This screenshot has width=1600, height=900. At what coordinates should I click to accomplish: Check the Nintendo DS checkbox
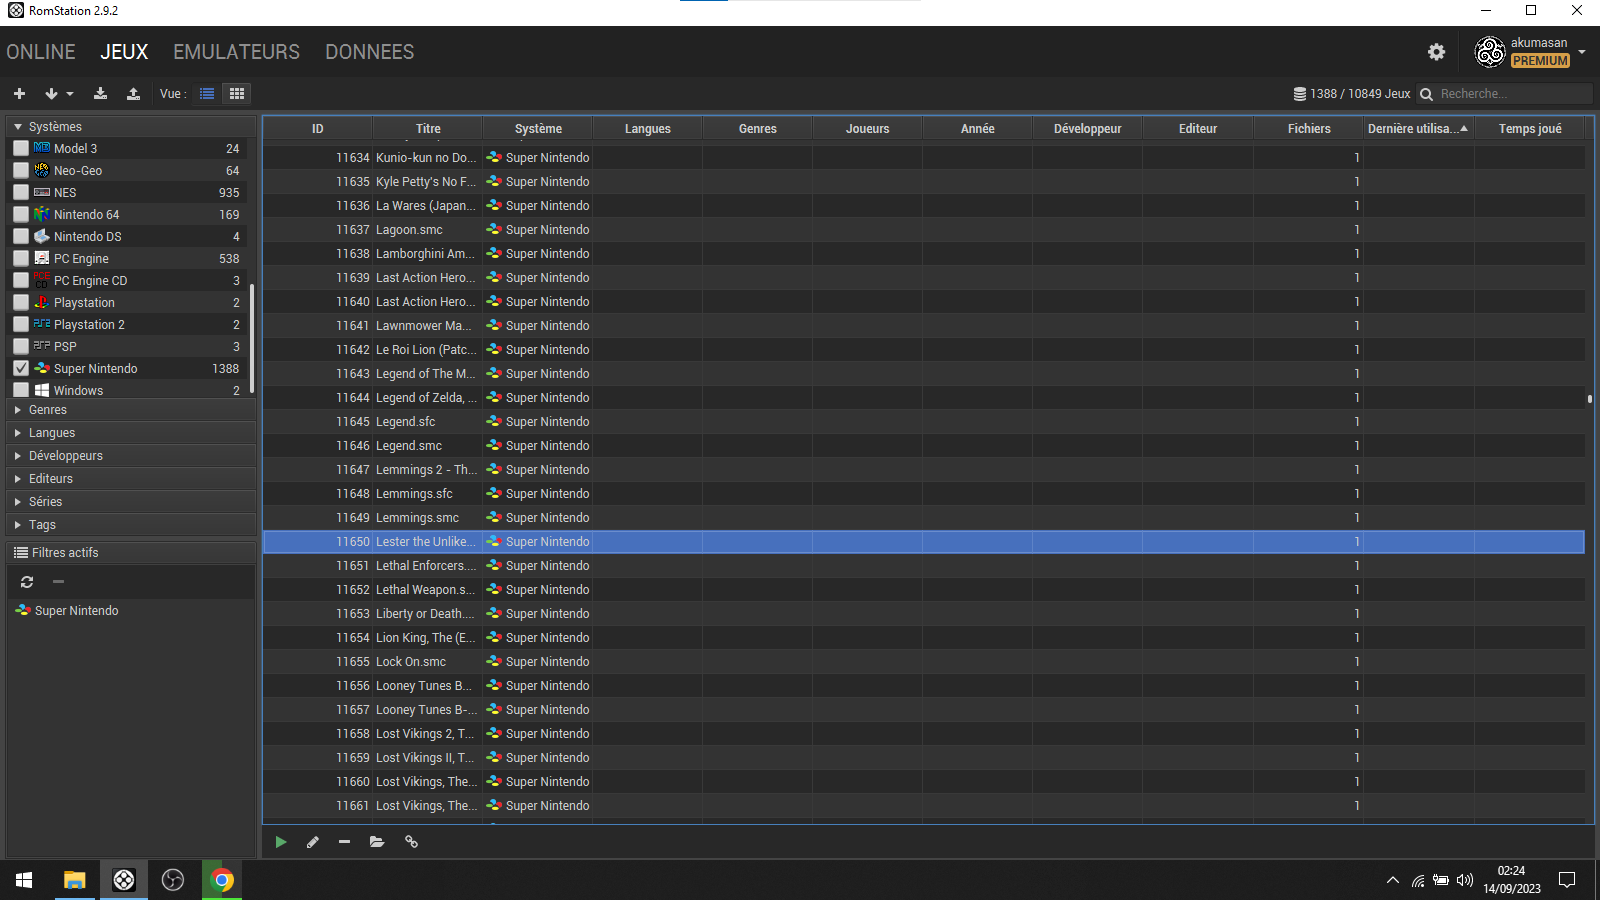tap(21, 236)
